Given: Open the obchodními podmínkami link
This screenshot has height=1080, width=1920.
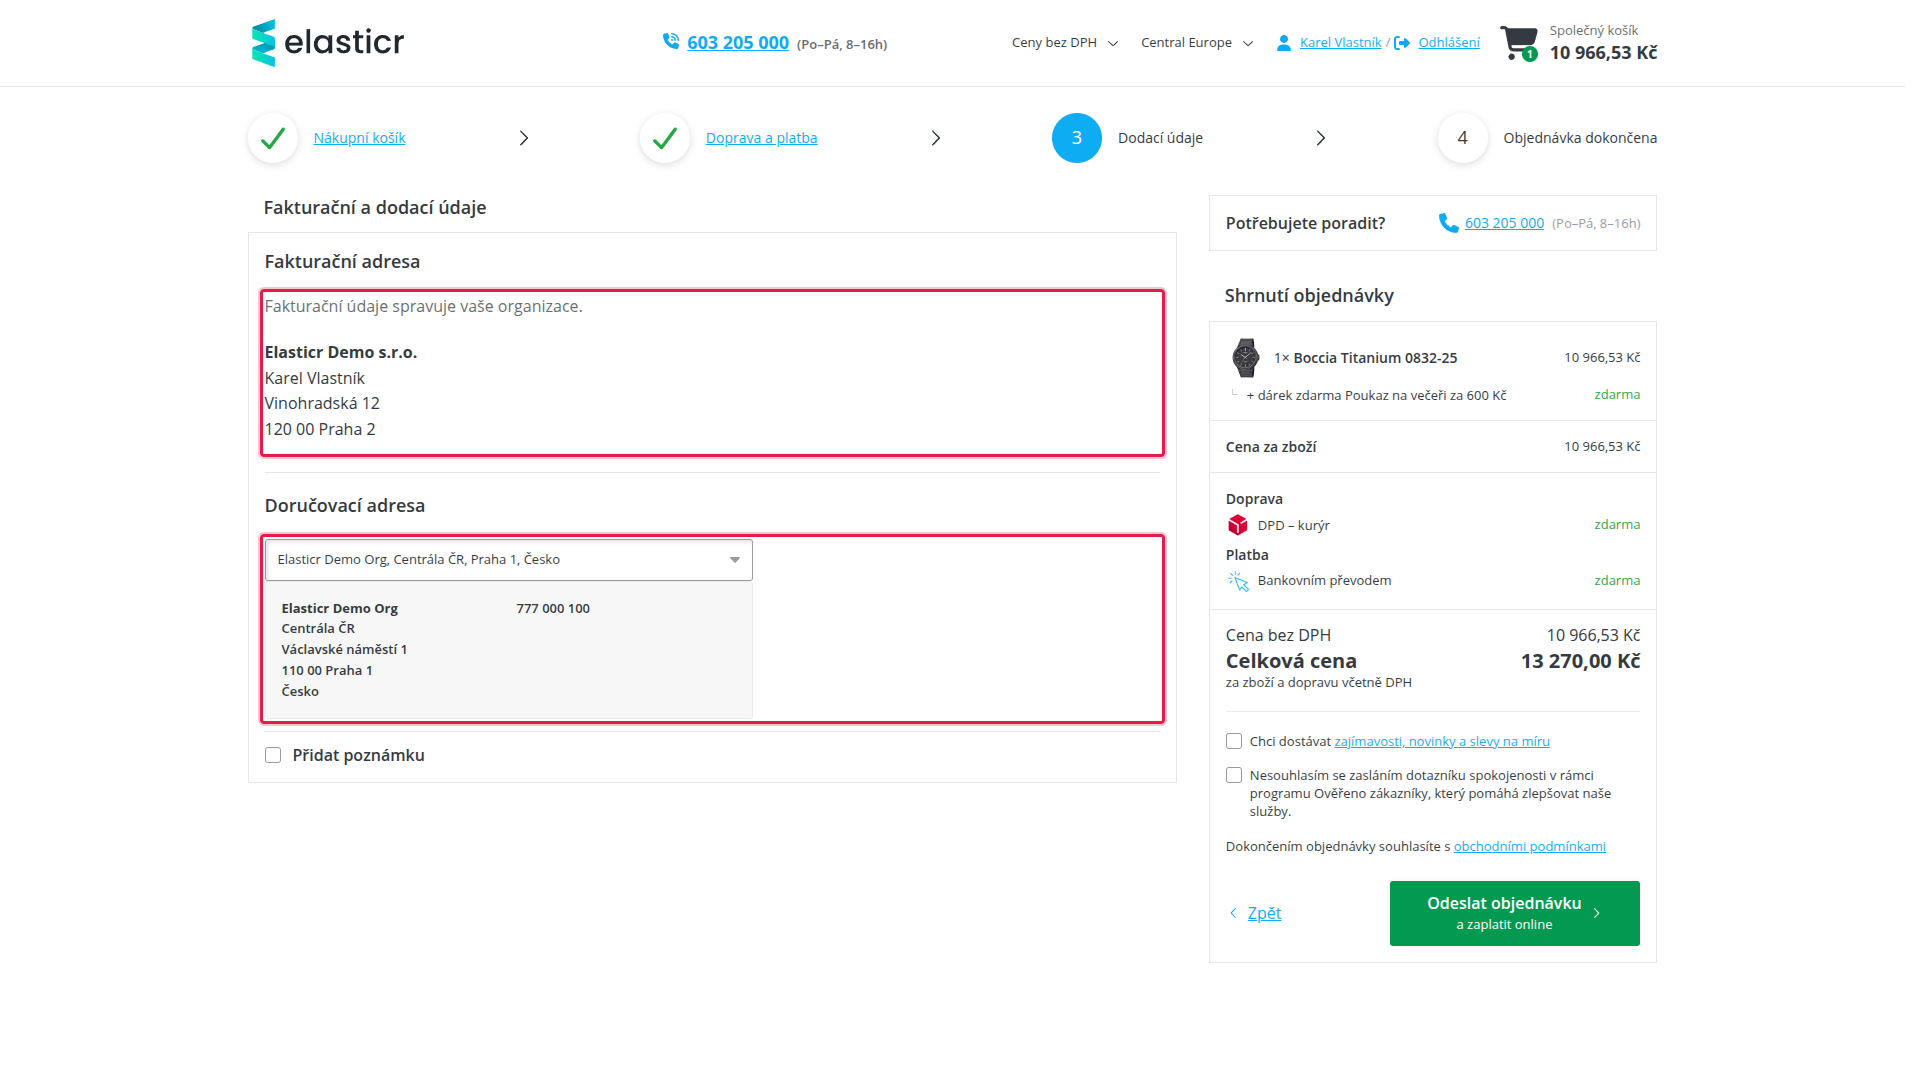Looking at the screenshot, I should 1529,846.
